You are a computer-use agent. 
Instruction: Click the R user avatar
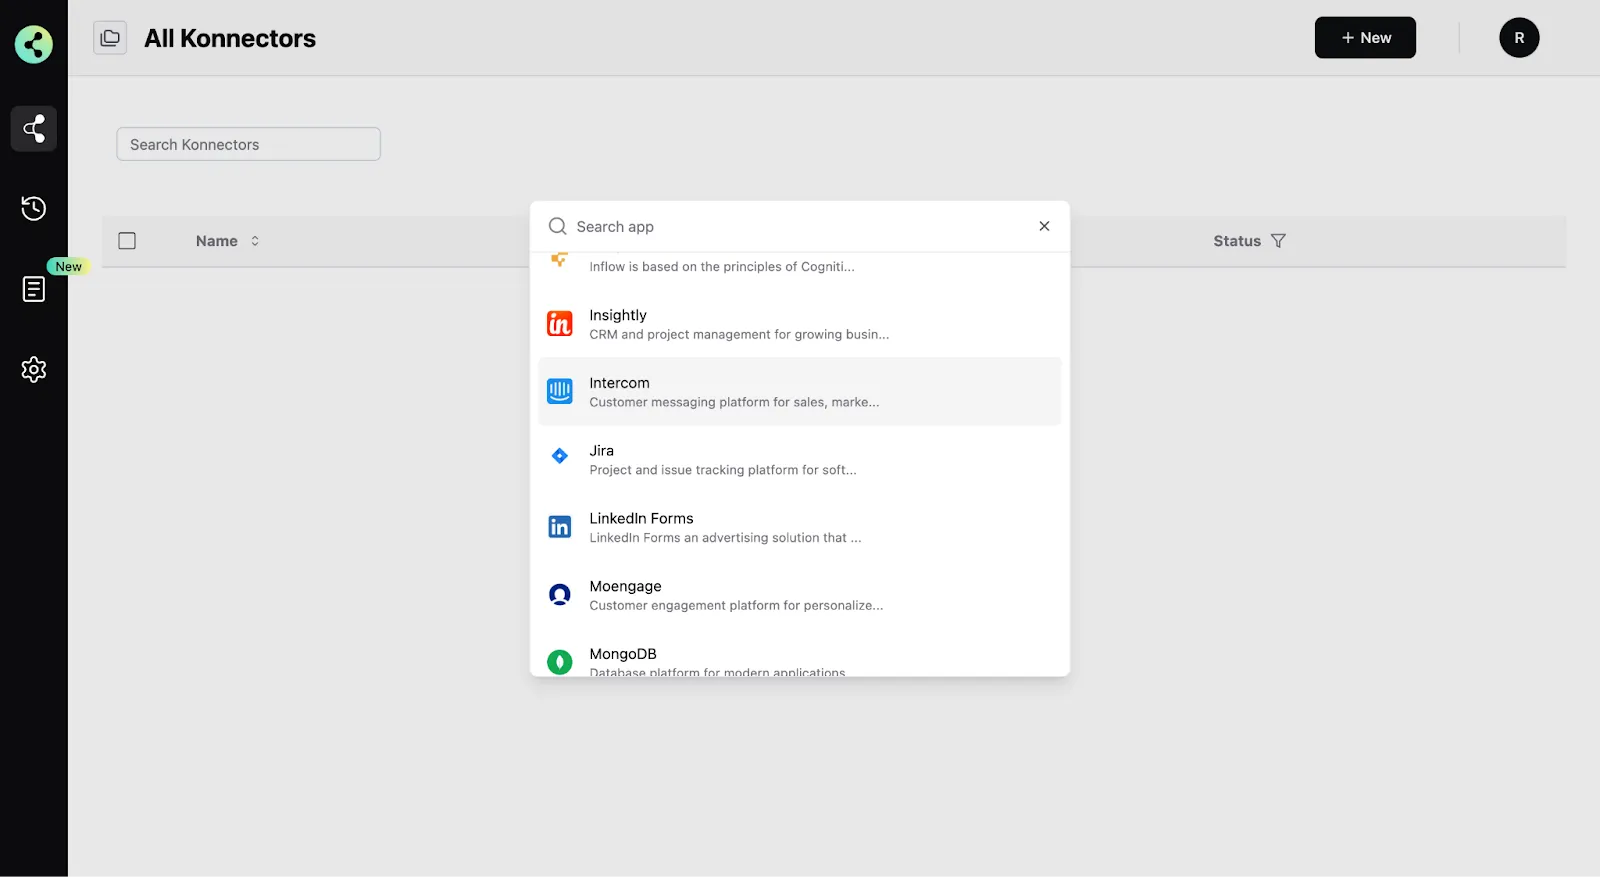tap(1519, 38)
